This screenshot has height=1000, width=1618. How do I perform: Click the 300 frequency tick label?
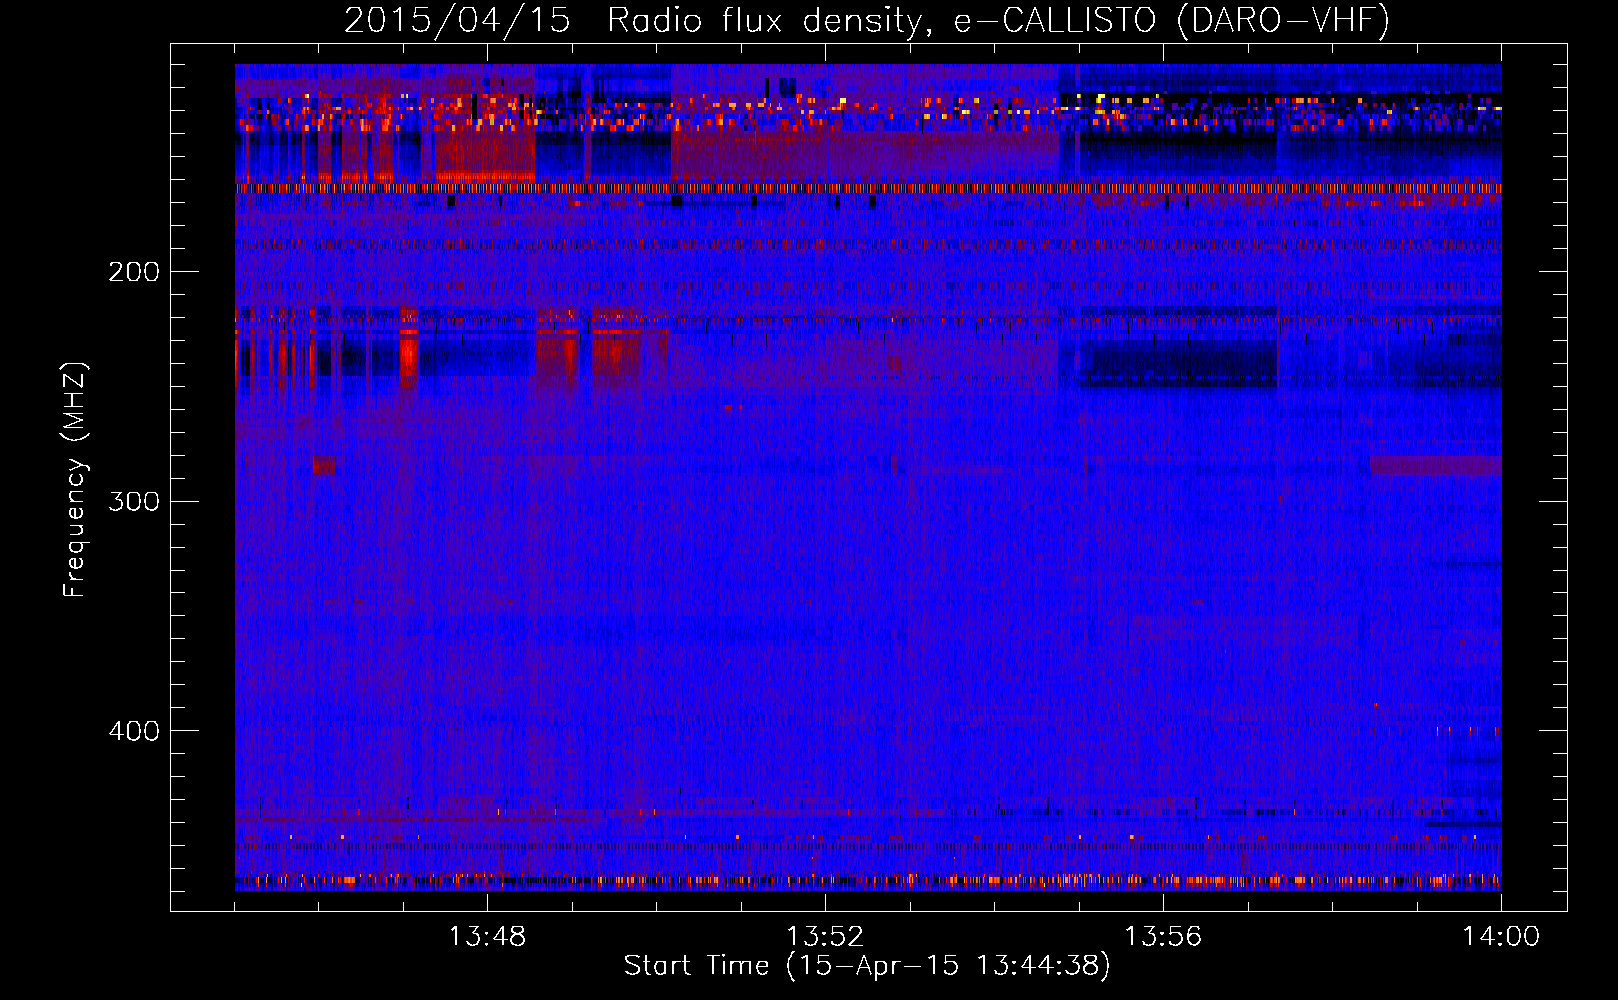point(134,501)
